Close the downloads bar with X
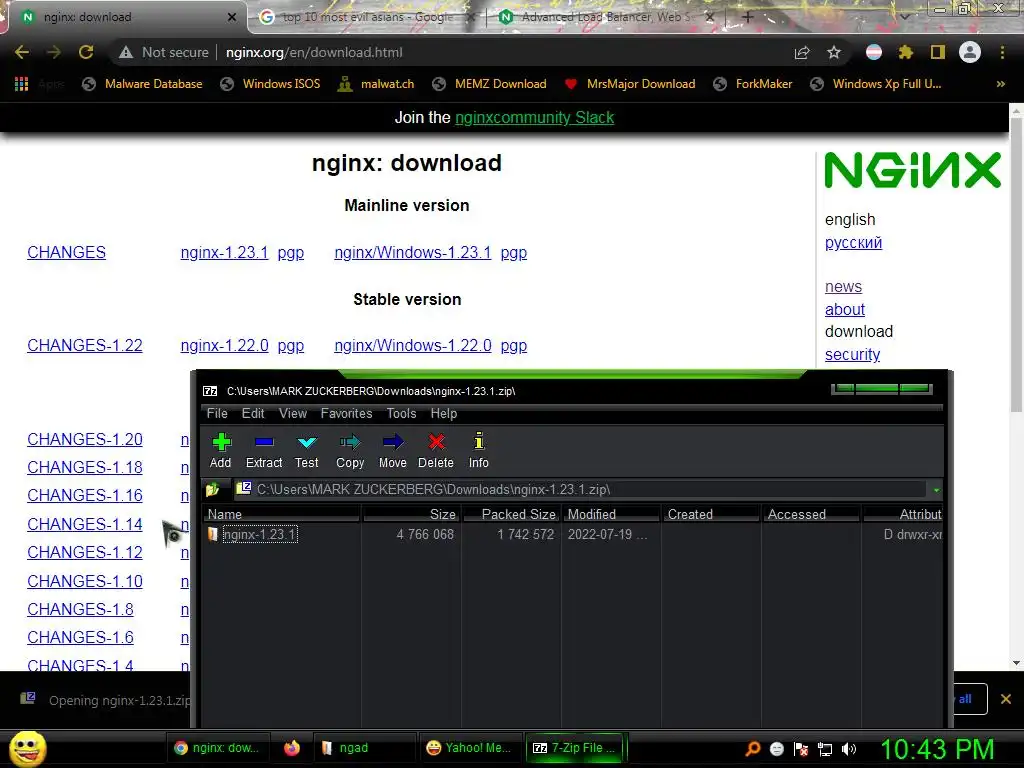The image size is (1024, 768). point(1006,699)
